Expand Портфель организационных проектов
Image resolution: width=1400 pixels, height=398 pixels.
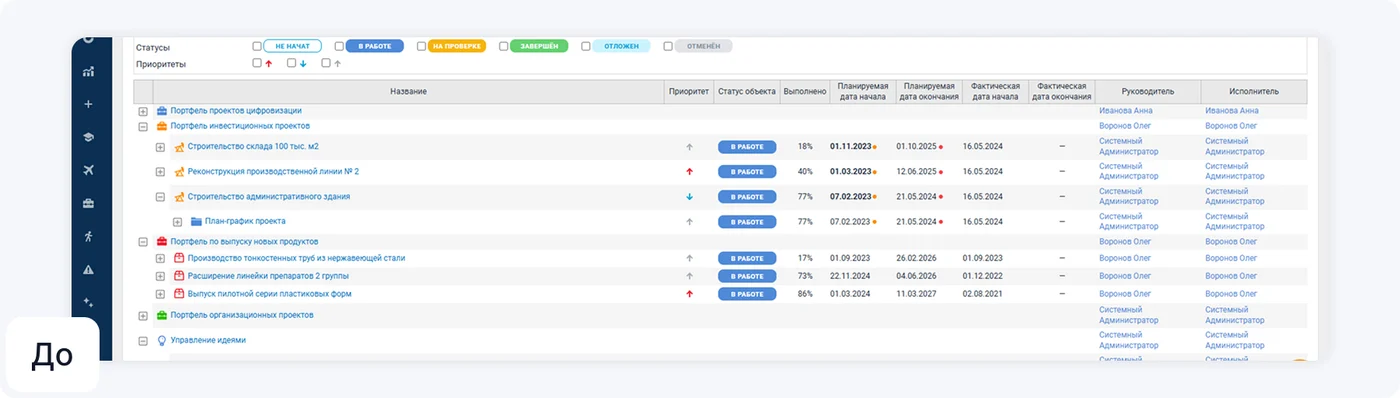pos(143,315)
